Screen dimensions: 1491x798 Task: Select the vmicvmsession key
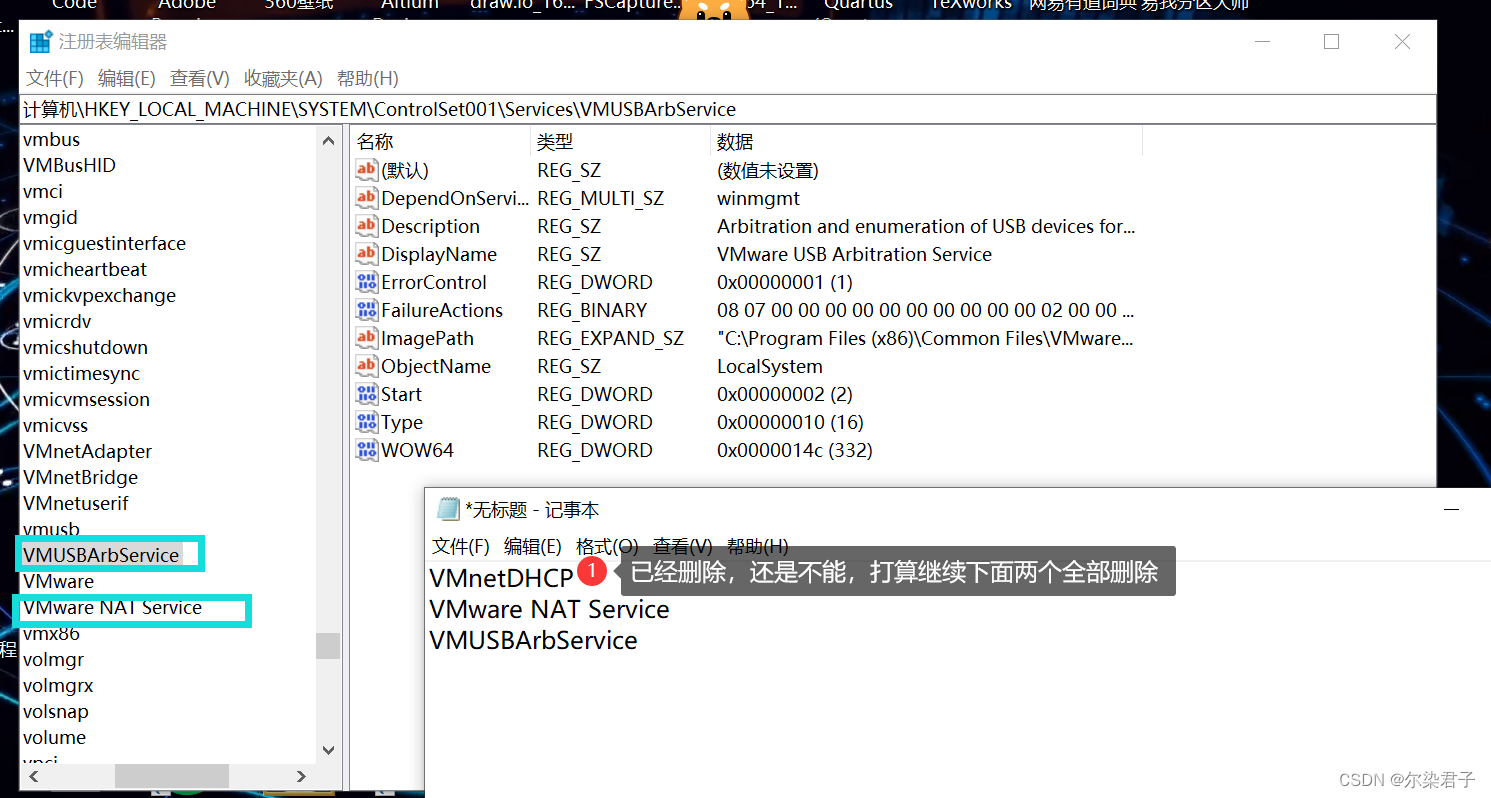pos(86,399)
